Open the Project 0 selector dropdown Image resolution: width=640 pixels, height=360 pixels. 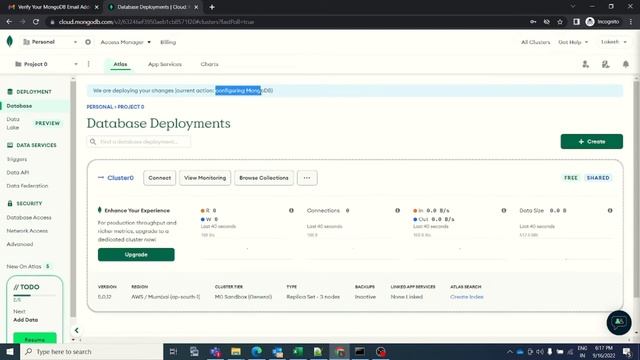click(46, 64)
